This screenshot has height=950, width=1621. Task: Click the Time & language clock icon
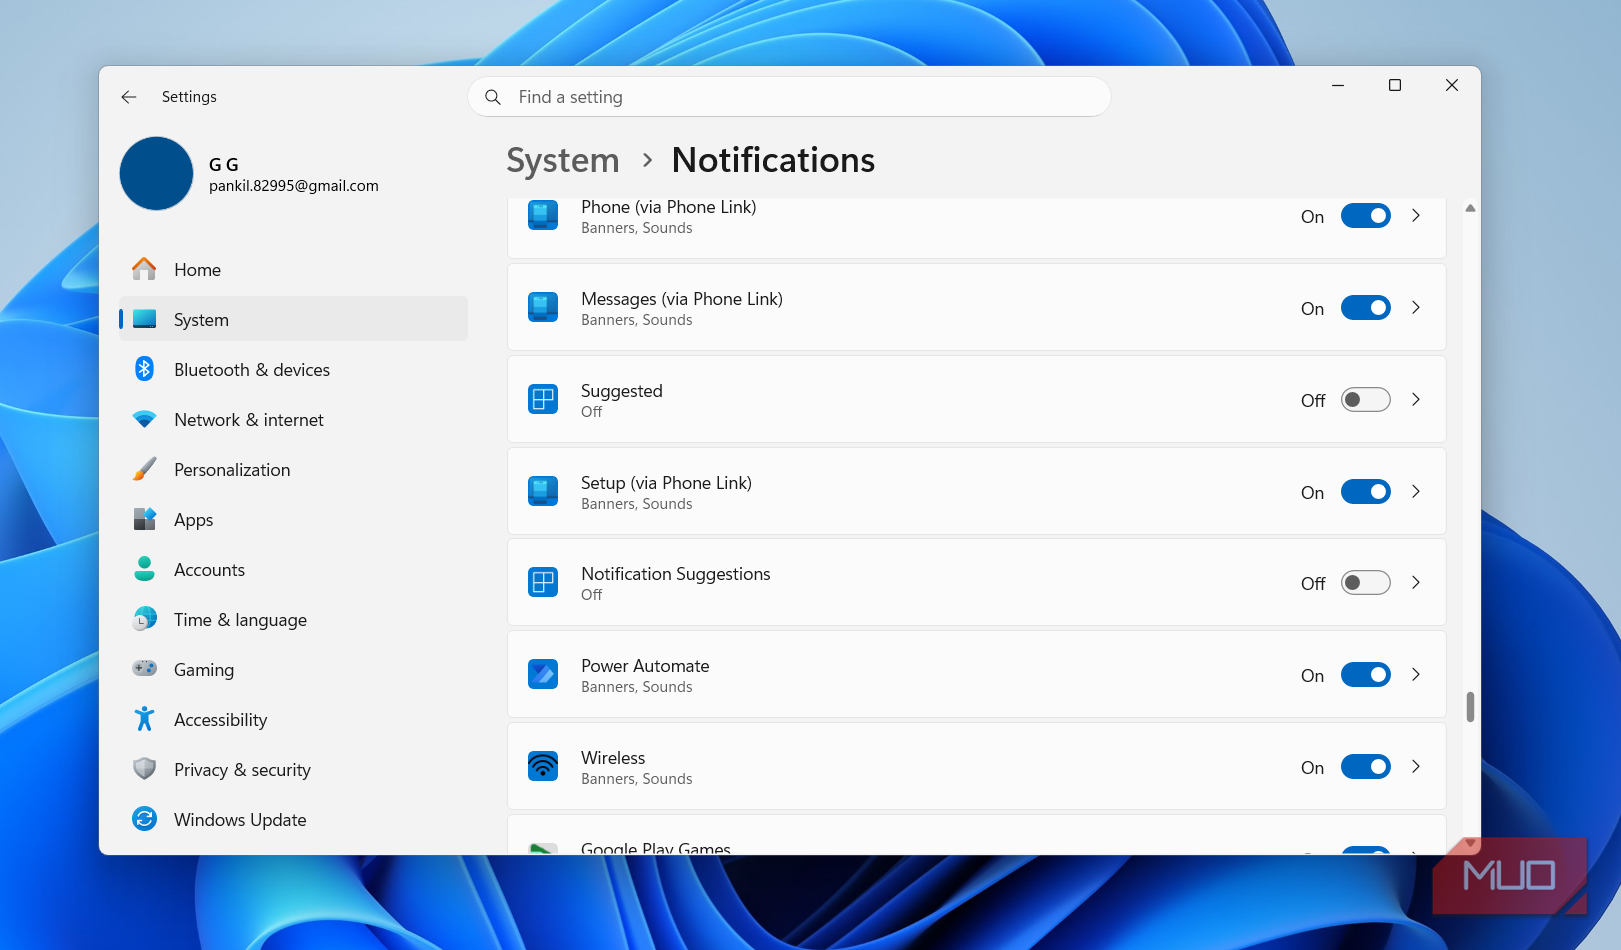tap(145, 619)
